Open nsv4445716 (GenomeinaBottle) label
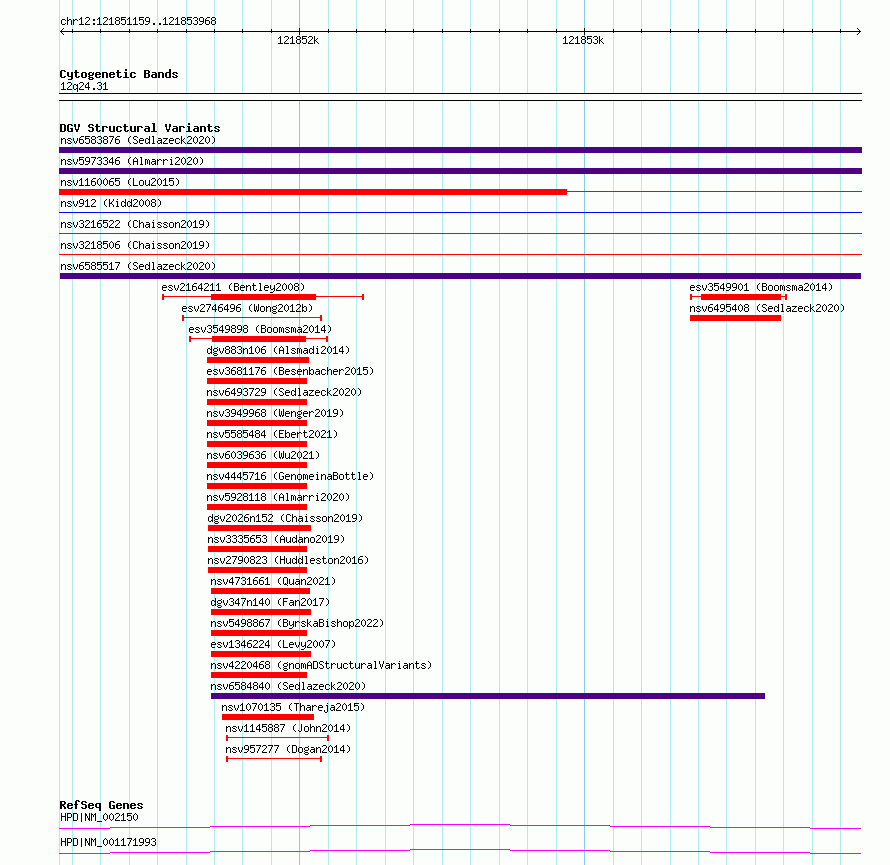This screenshot has height=865, width=890. coord(290,476)
